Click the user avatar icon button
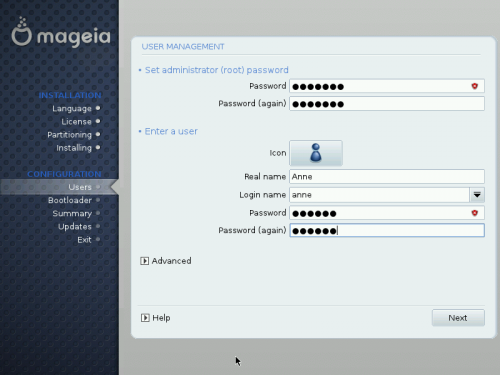Viewport: 500px width, 375px height. (x=316, y=153)
